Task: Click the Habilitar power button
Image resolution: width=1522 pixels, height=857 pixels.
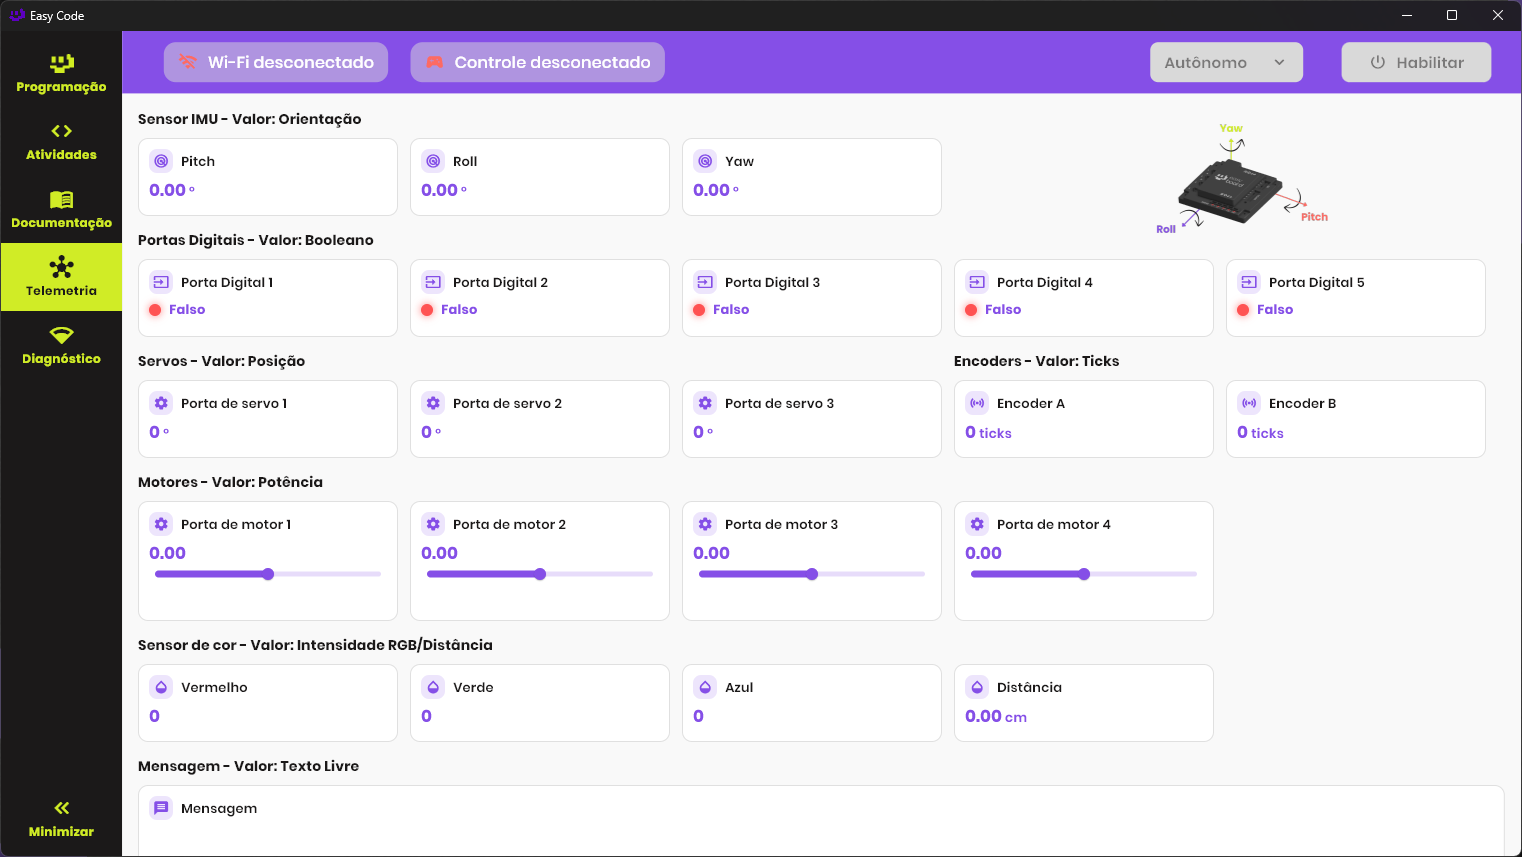Action: tap(1416, 62)
